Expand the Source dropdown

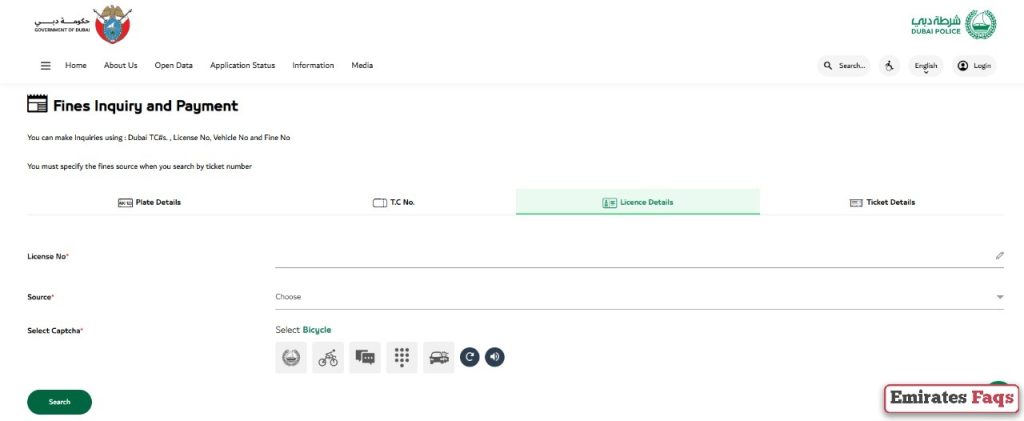(638, 297)
